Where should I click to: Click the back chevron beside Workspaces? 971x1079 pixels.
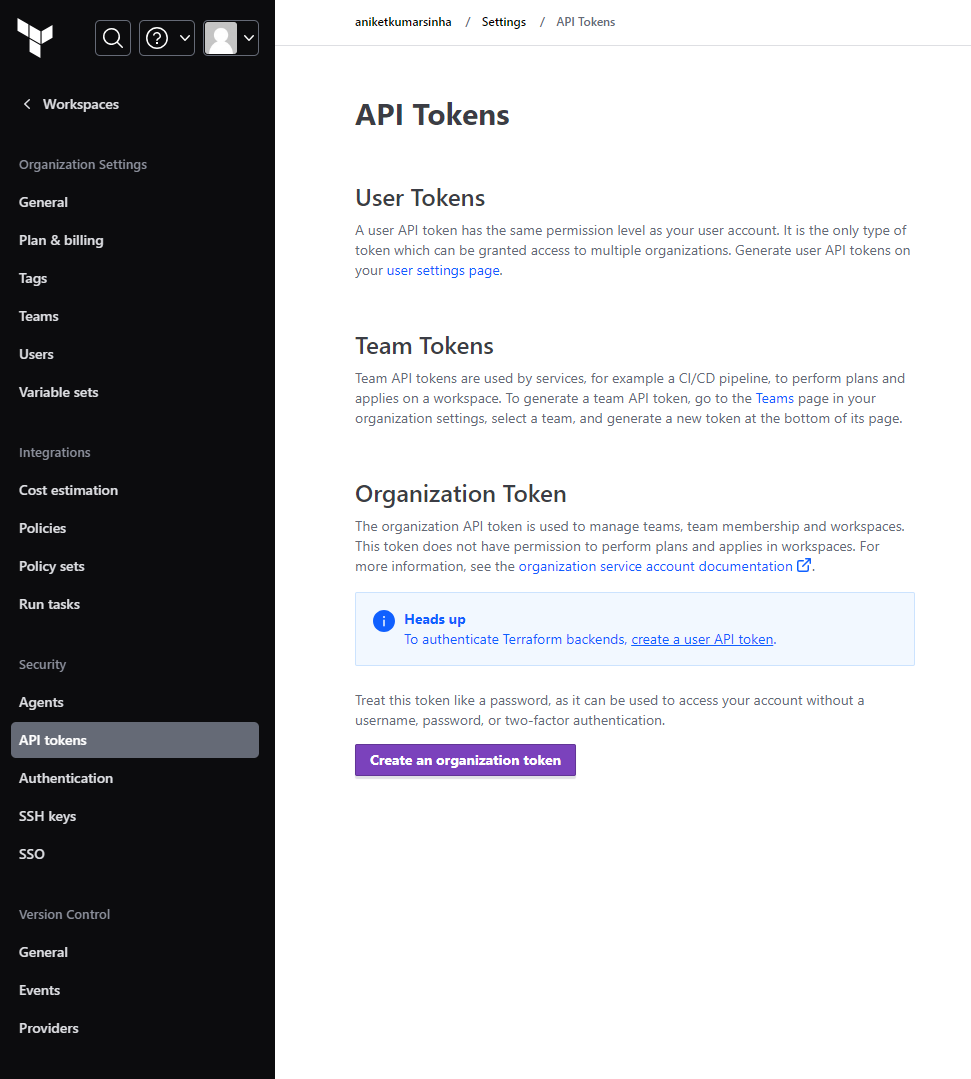[28, 104]
